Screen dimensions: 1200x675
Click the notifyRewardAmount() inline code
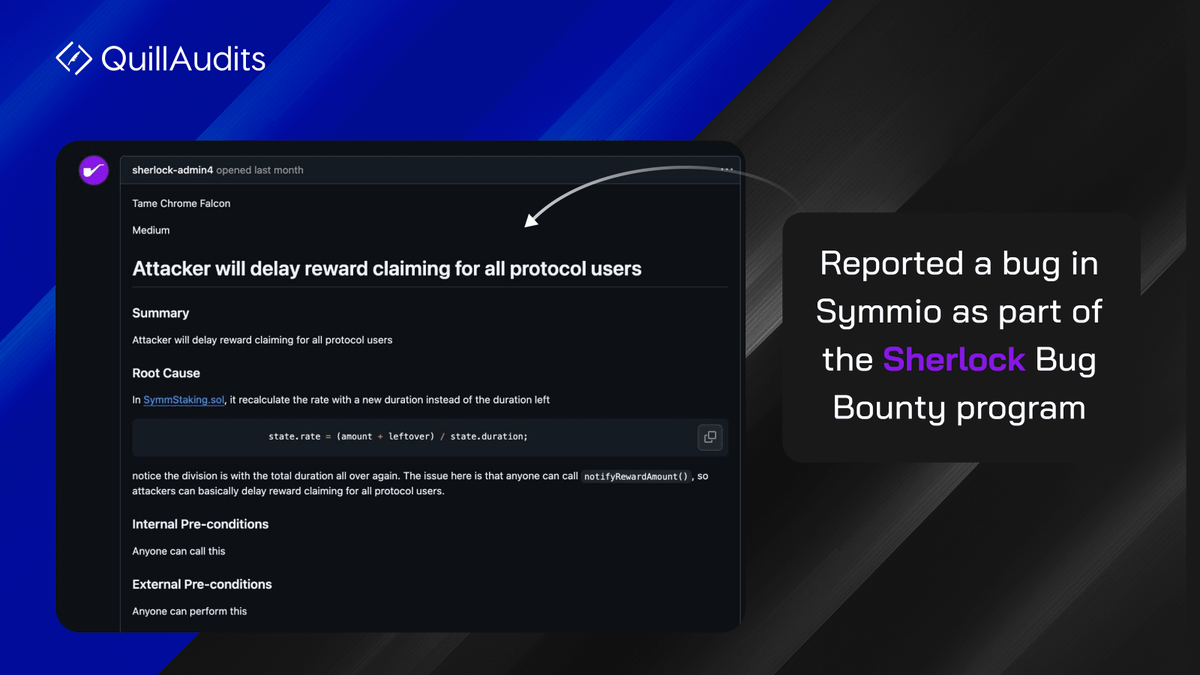tap(637, 476)
